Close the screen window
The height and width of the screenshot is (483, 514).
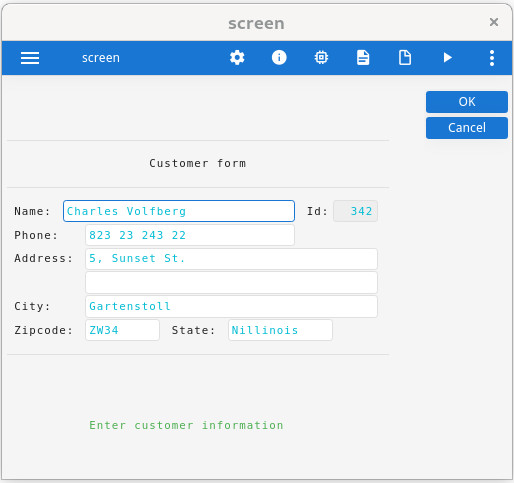click(x=494, y=22)
